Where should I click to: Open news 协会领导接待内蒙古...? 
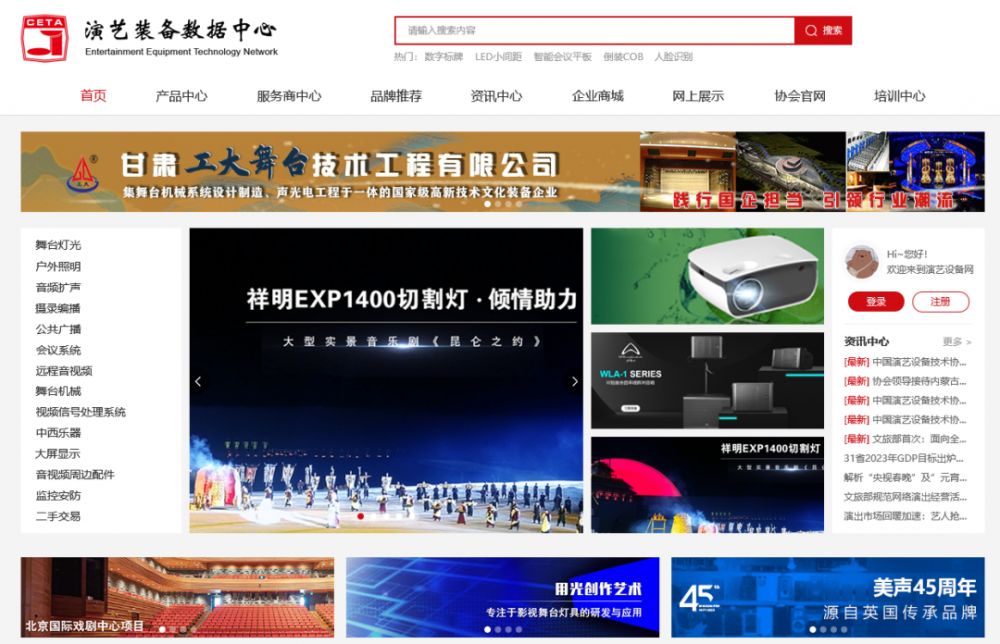(x=905, y=381)
